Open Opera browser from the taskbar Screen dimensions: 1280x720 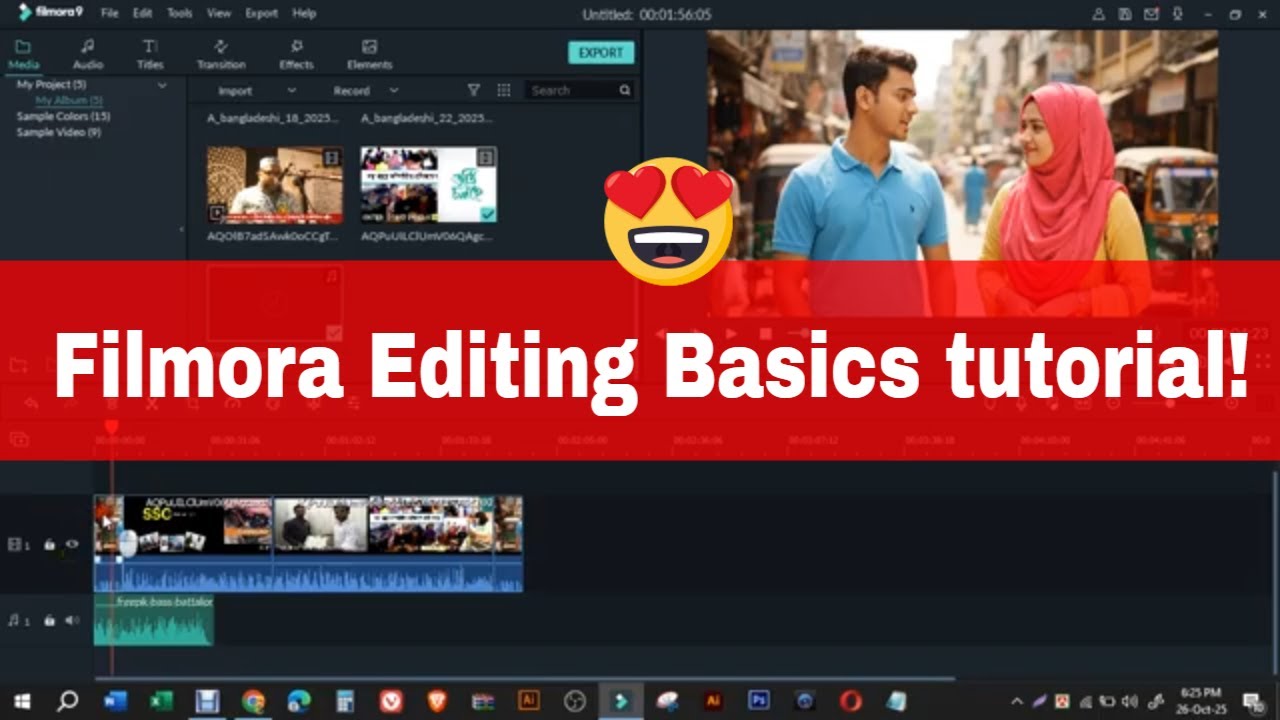(x=851, y=701)
